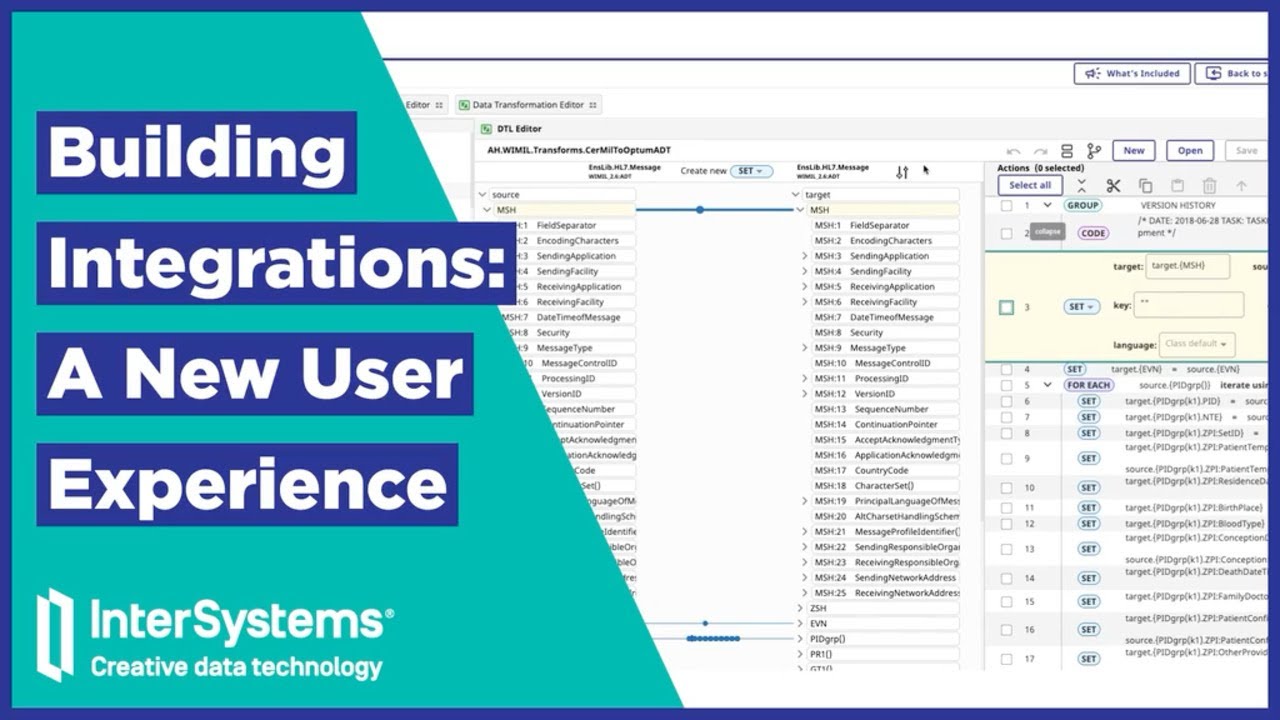
Task: Delete selected actions trash icon
Action: click(1210, 186)
